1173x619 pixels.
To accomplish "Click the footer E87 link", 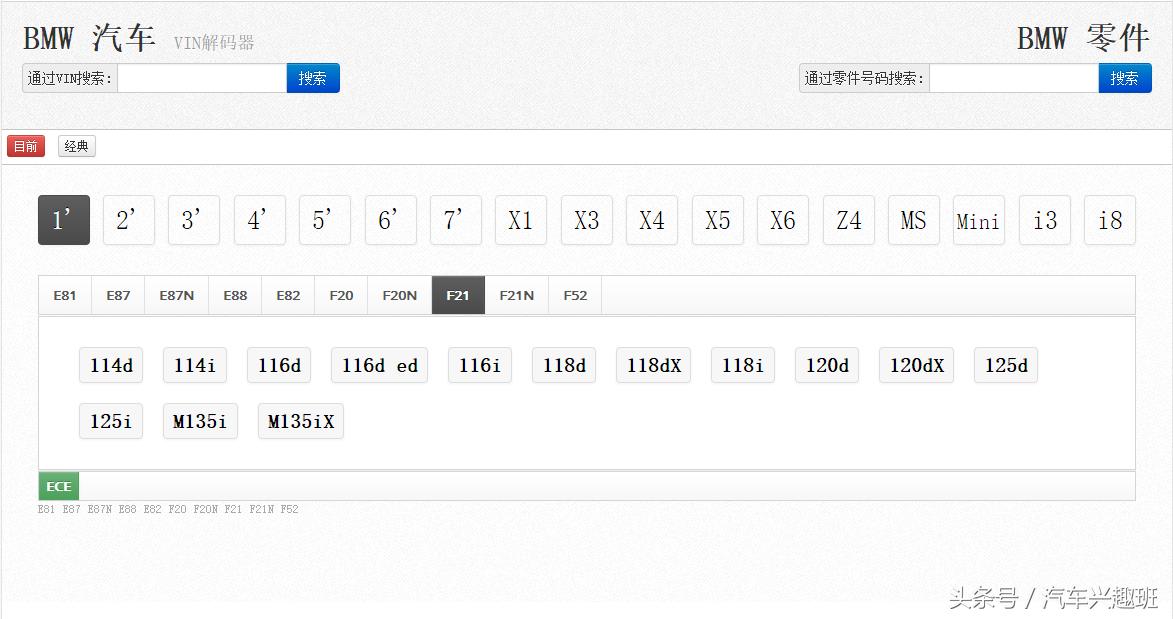I will click(x=71, y=509).
